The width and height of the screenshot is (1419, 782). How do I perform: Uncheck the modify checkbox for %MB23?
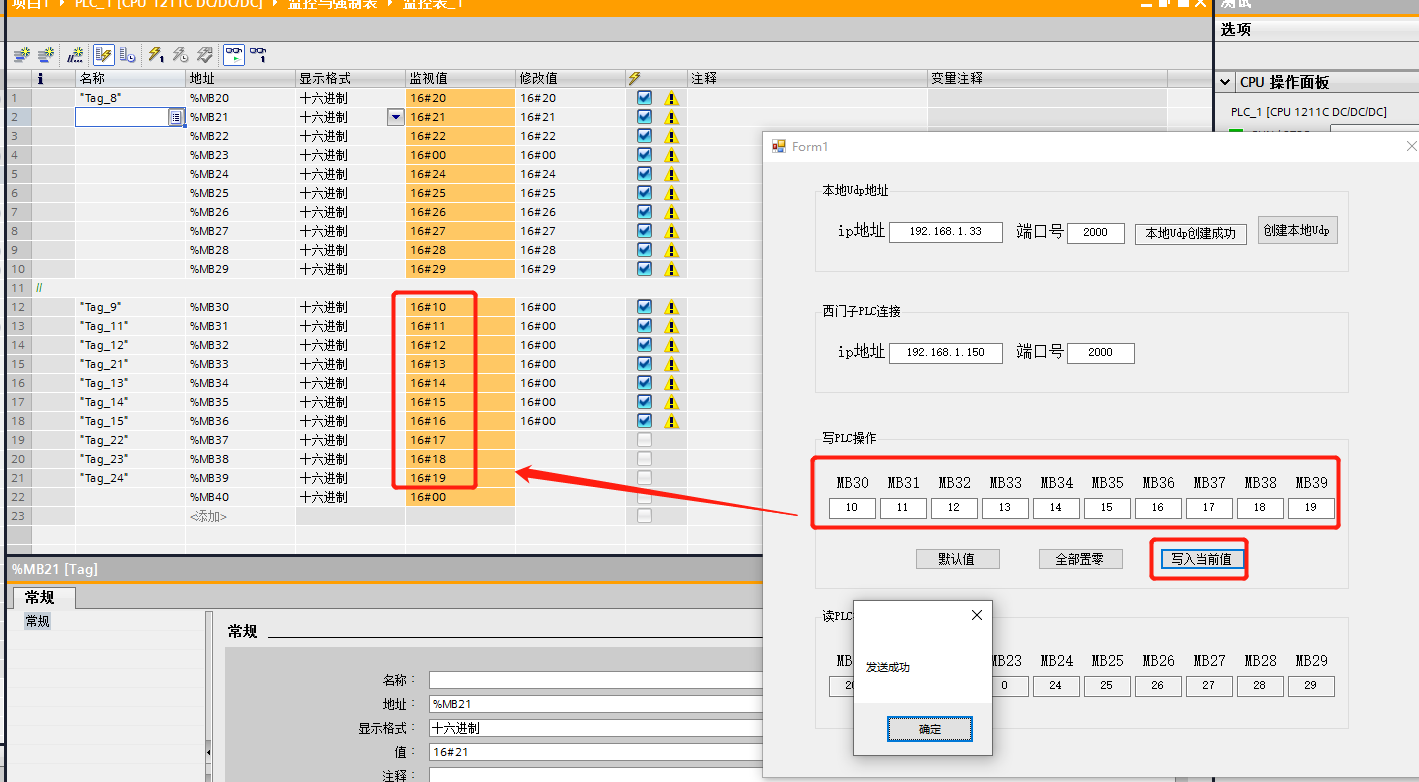[x=644, y=155]
